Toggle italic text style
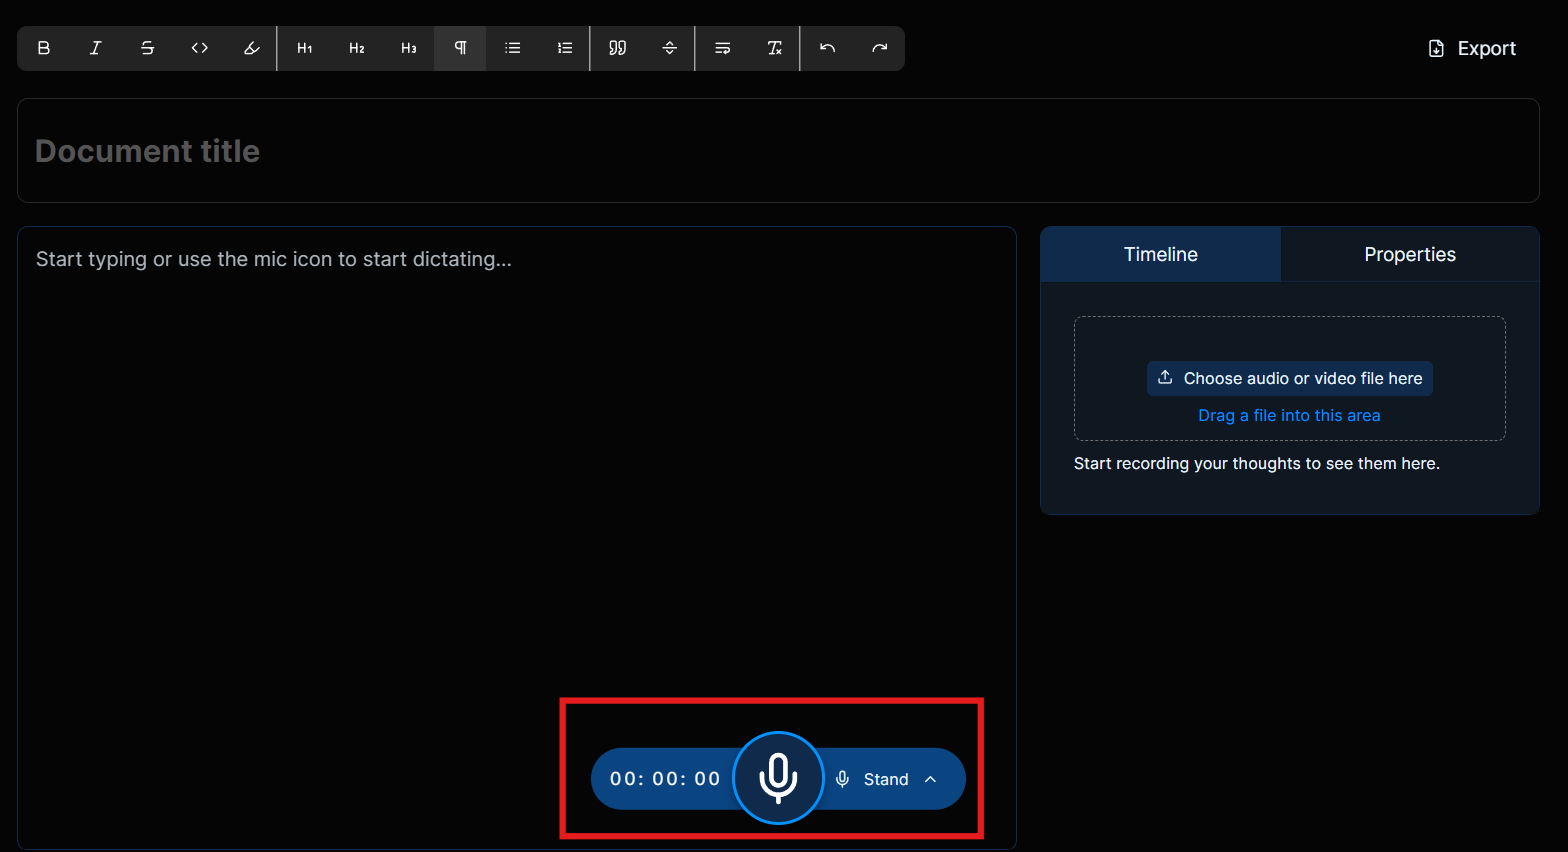This screenshot has width=1568, height=852. (x=96, y=48)
